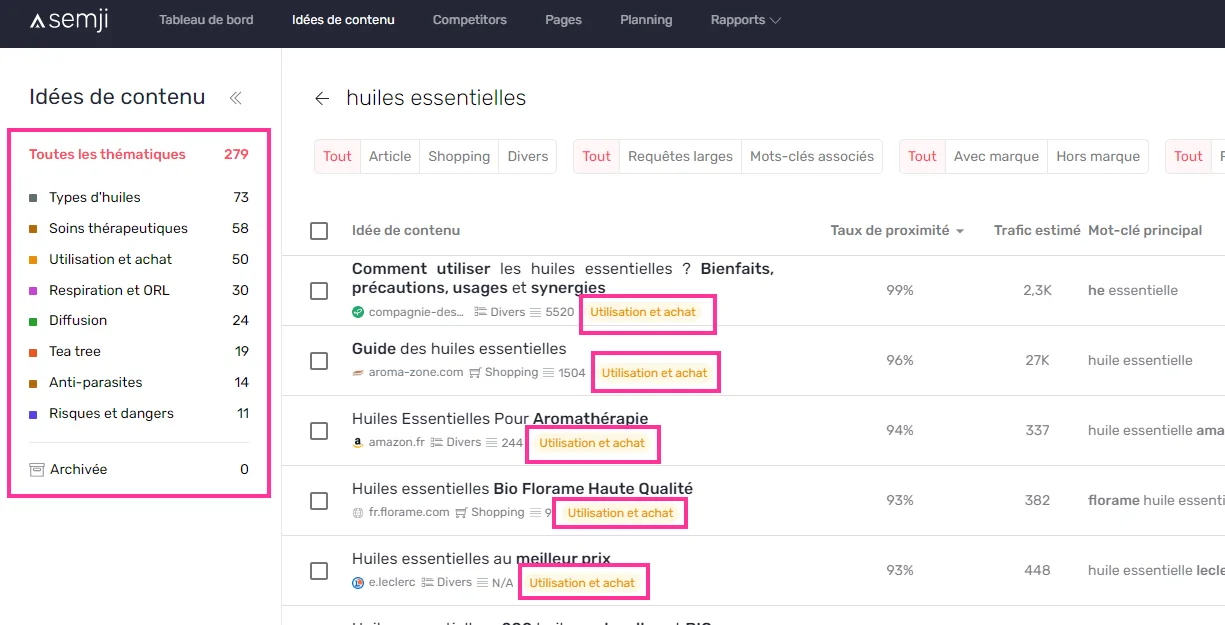This screenshot has height=625, width=1225.
Task: Click the Utilisation et achat tag on aroma-zone row
Action: pyautogui.click(x=655, y=373)
